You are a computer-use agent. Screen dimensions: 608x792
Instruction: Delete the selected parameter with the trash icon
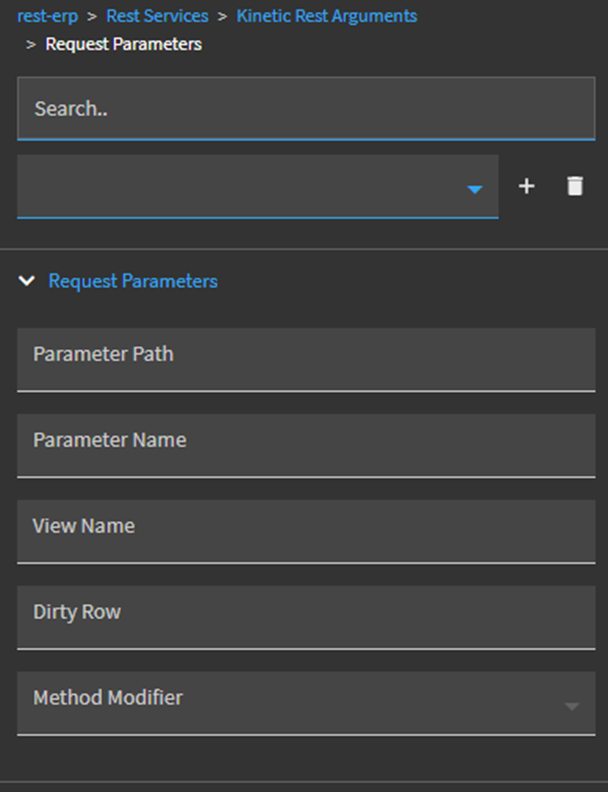(x=575, y=186)
